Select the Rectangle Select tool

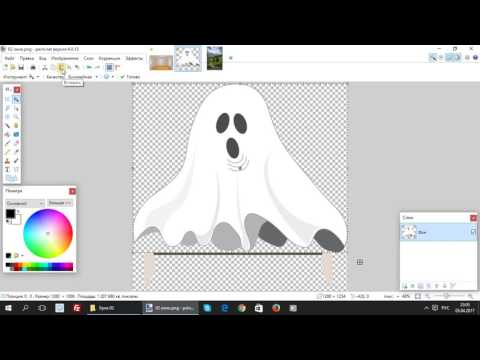click(7, 99)
